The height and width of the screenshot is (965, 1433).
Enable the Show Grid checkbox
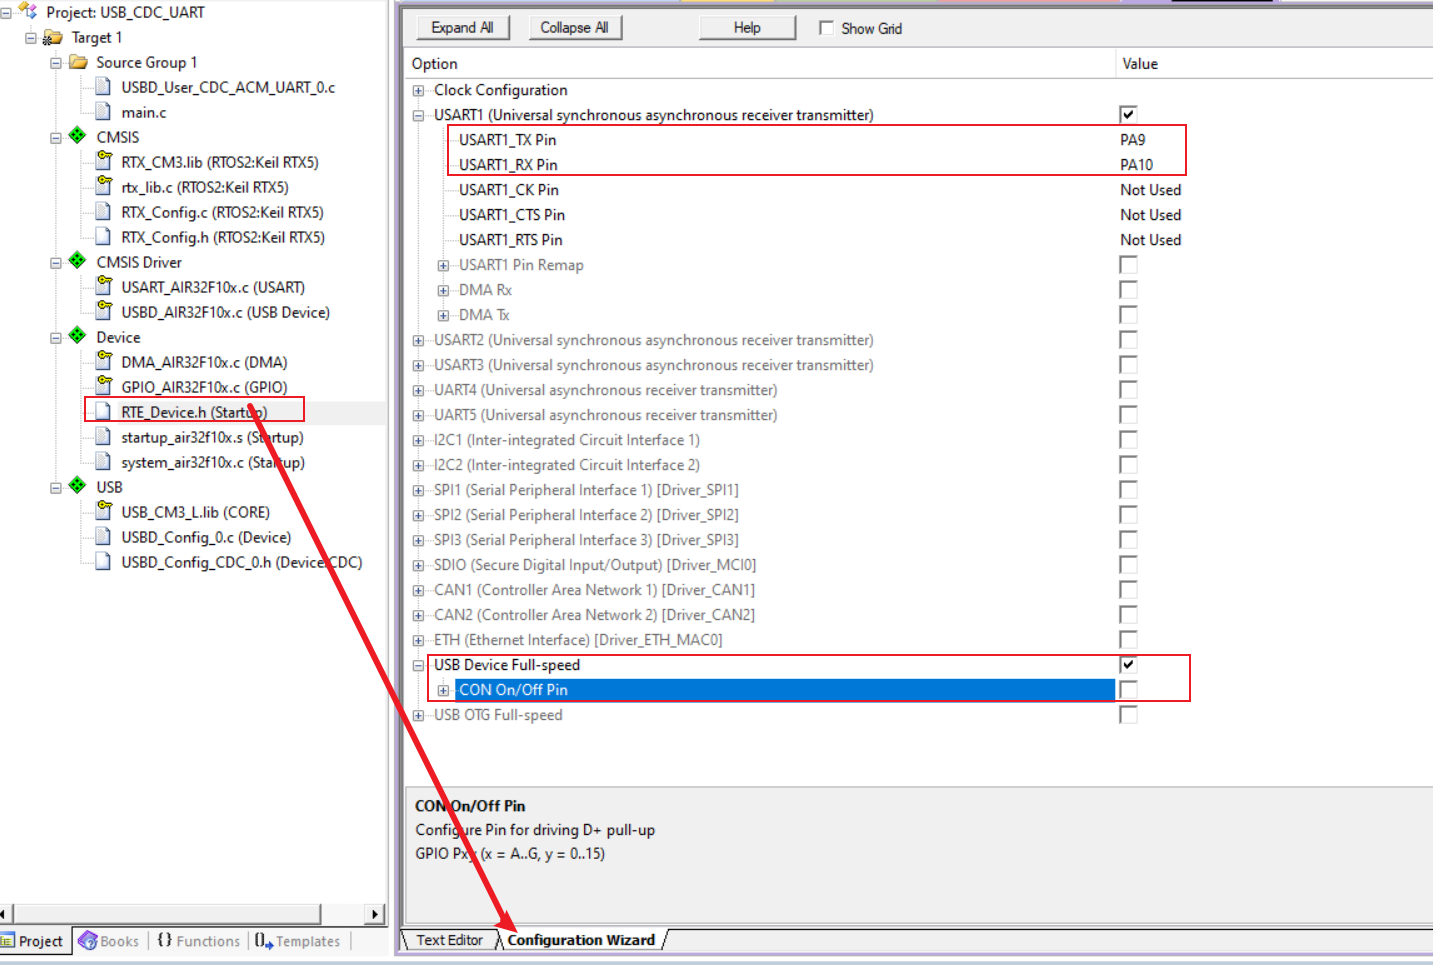point(826,28)
